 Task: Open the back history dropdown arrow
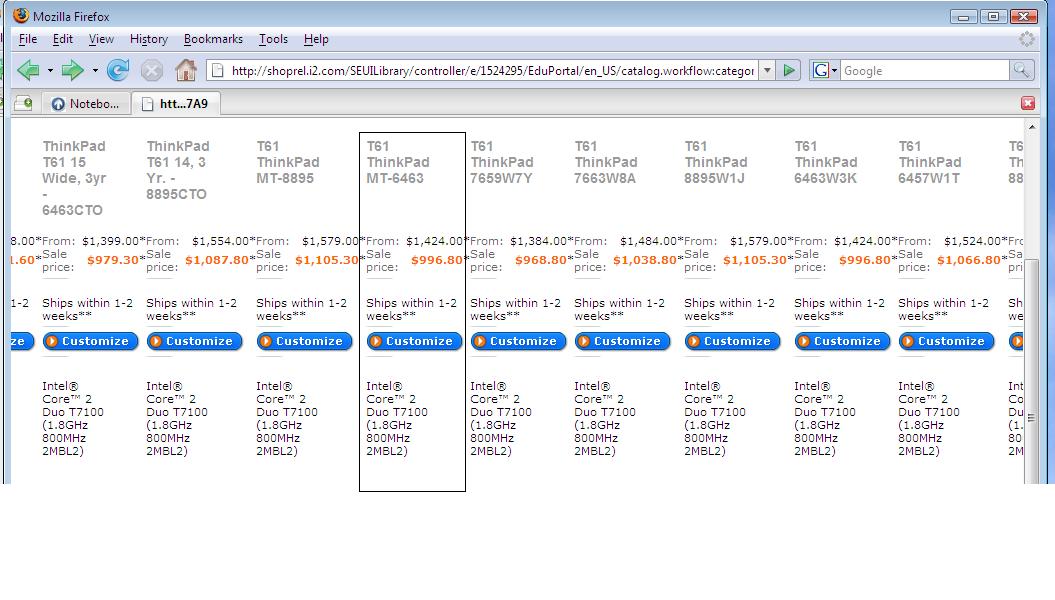coord(50,70)
